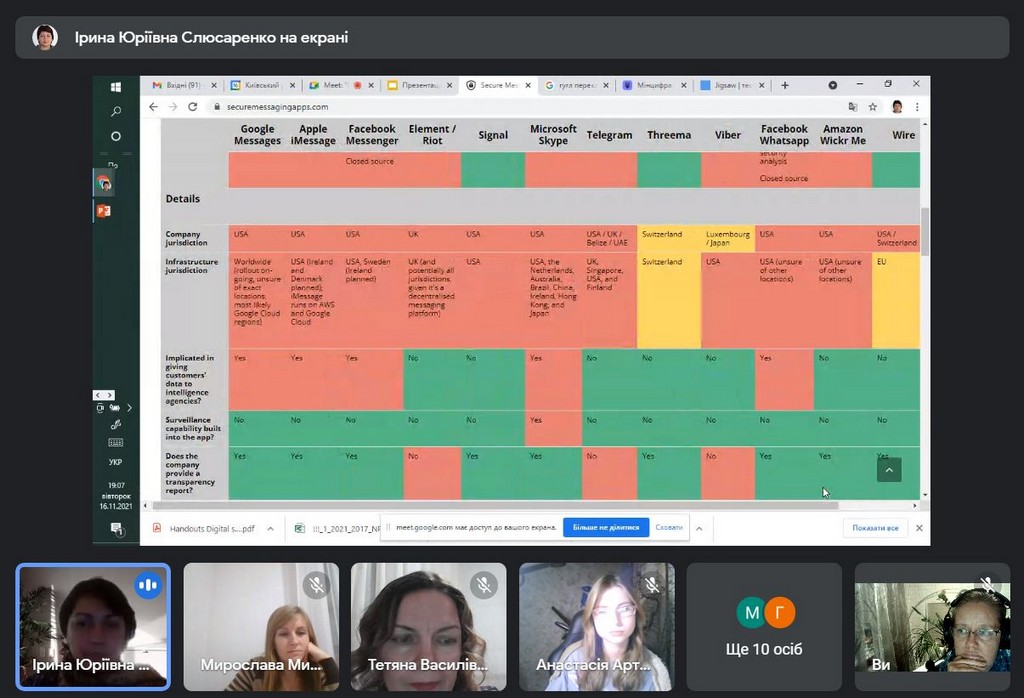Viewport: 1024px width, 698px height.
Task: Open the 'Ще 10 осіб' participants tile
Action: pos(765,626)
